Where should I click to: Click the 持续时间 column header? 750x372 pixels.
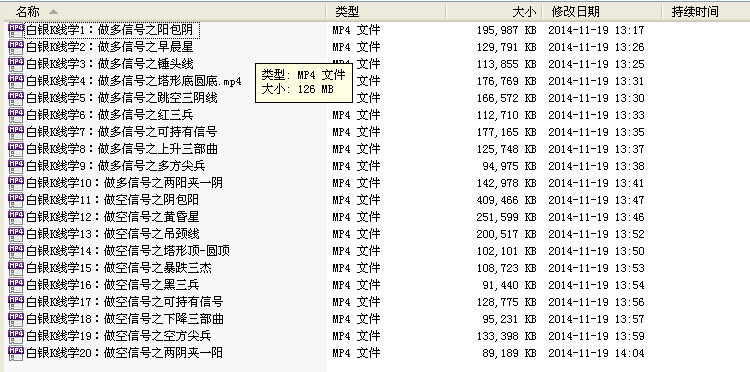click(x=706, y=11)
